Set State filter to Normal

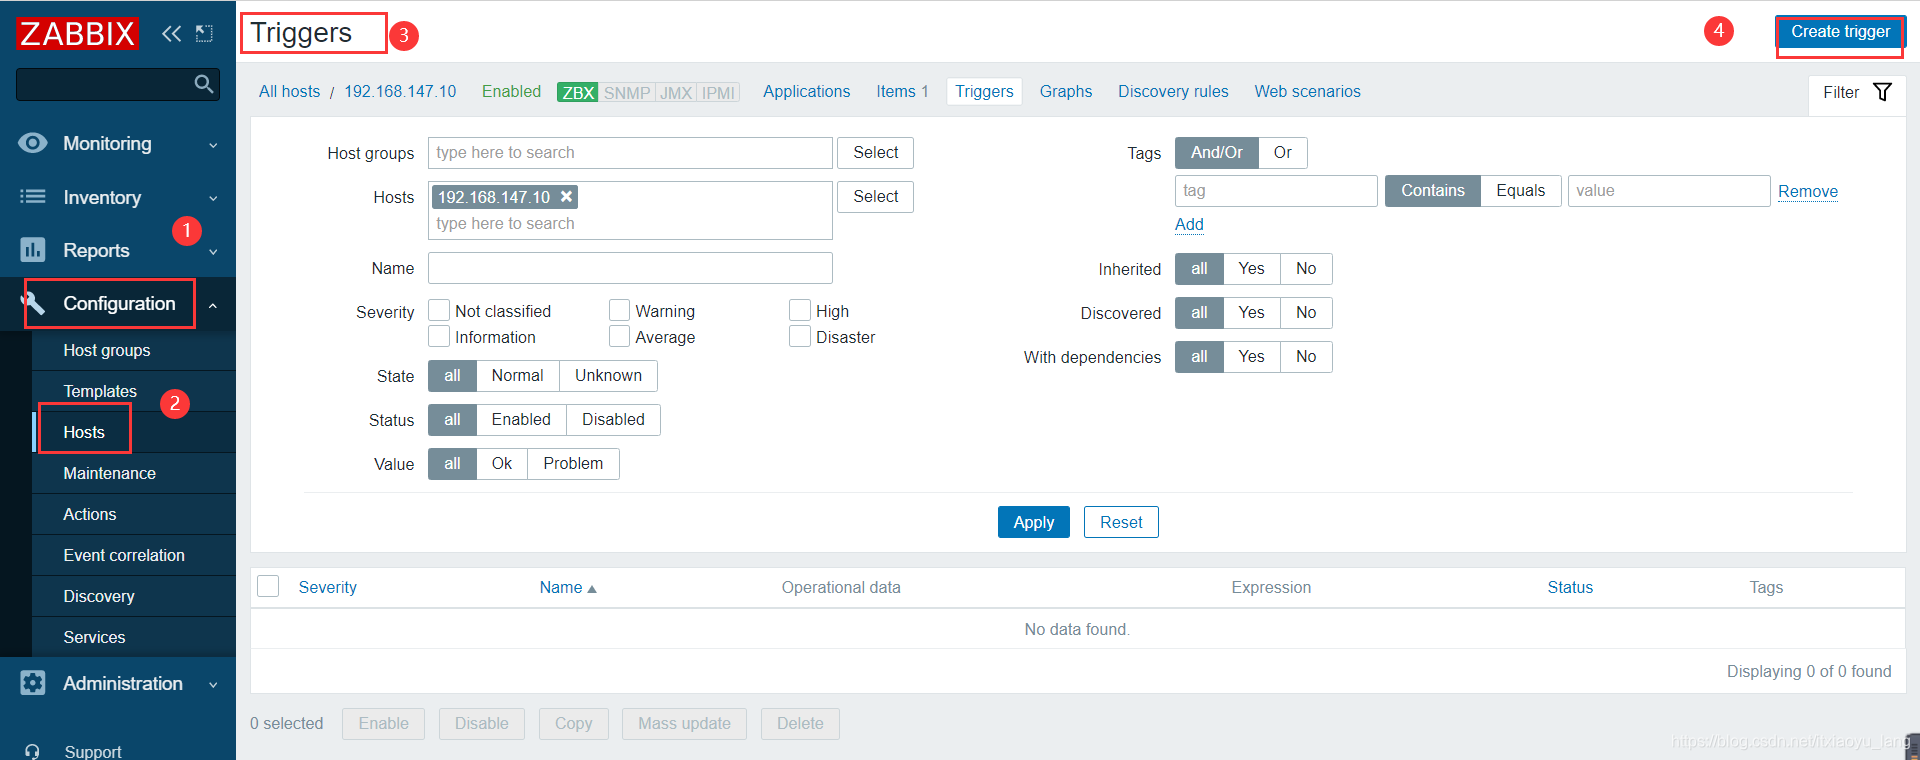click(x=517, y=376)
